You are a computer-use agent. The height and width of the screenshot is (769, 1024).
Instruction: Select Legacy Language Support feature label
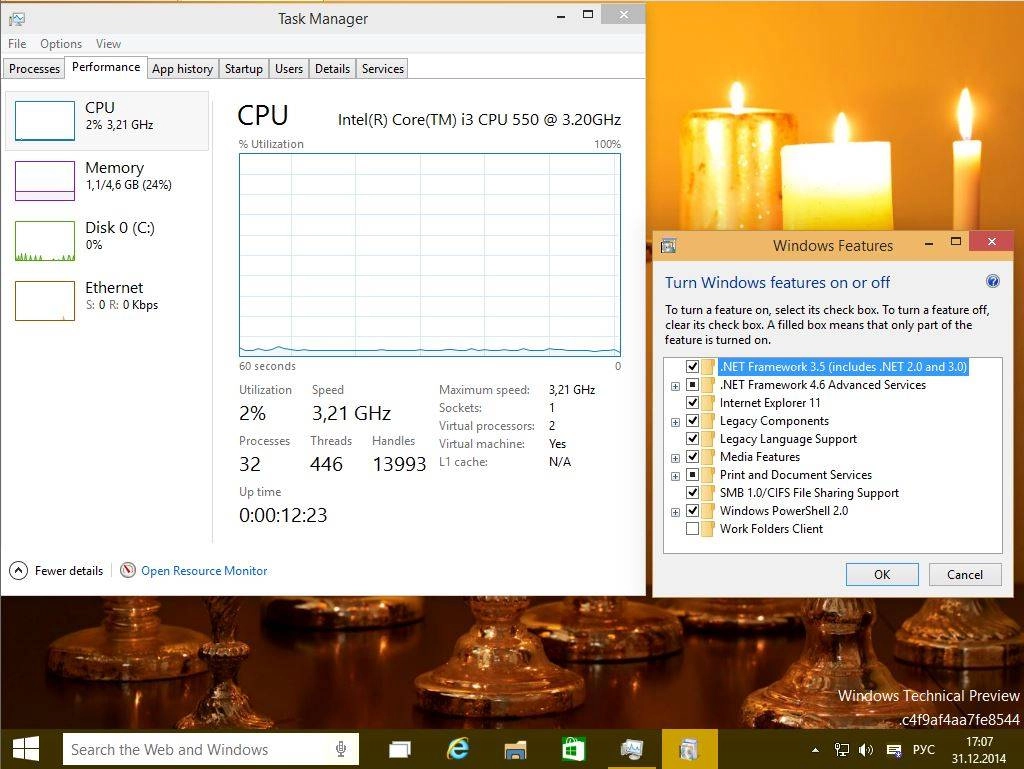[788, 439]
